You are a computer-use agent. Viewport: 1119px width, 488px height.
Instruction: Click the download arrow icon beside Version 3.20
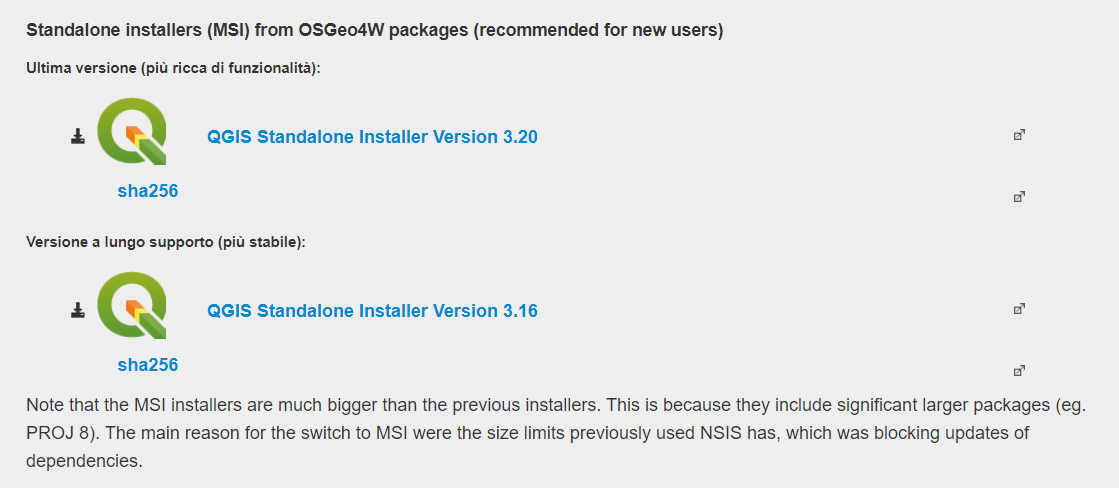pos(78,137)
